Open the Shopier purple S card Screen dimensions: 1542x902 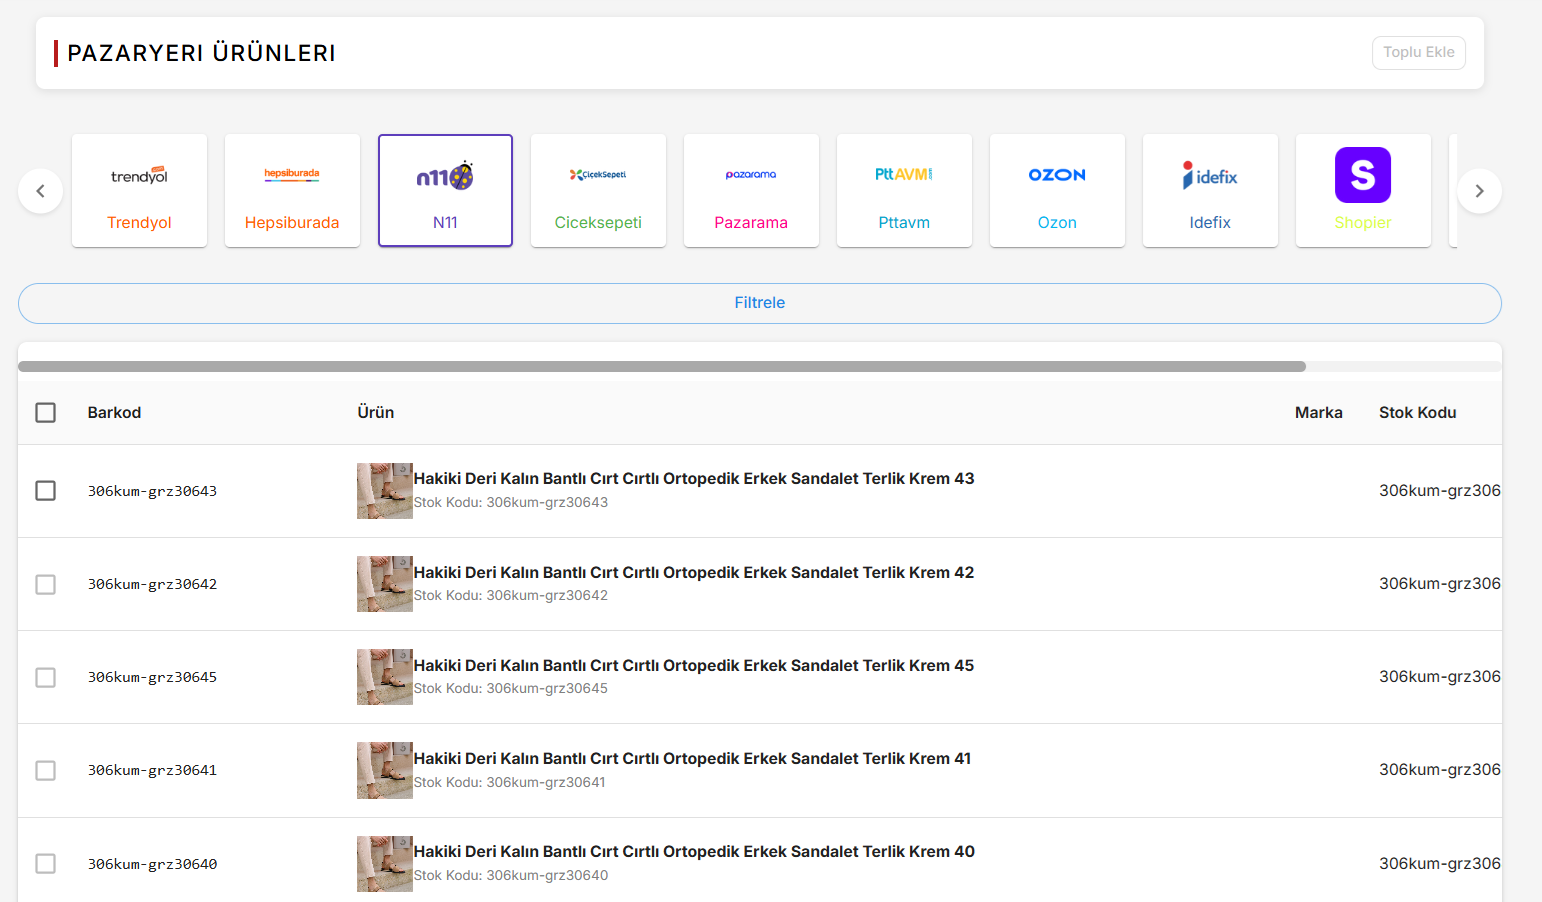coord(1363,190)
